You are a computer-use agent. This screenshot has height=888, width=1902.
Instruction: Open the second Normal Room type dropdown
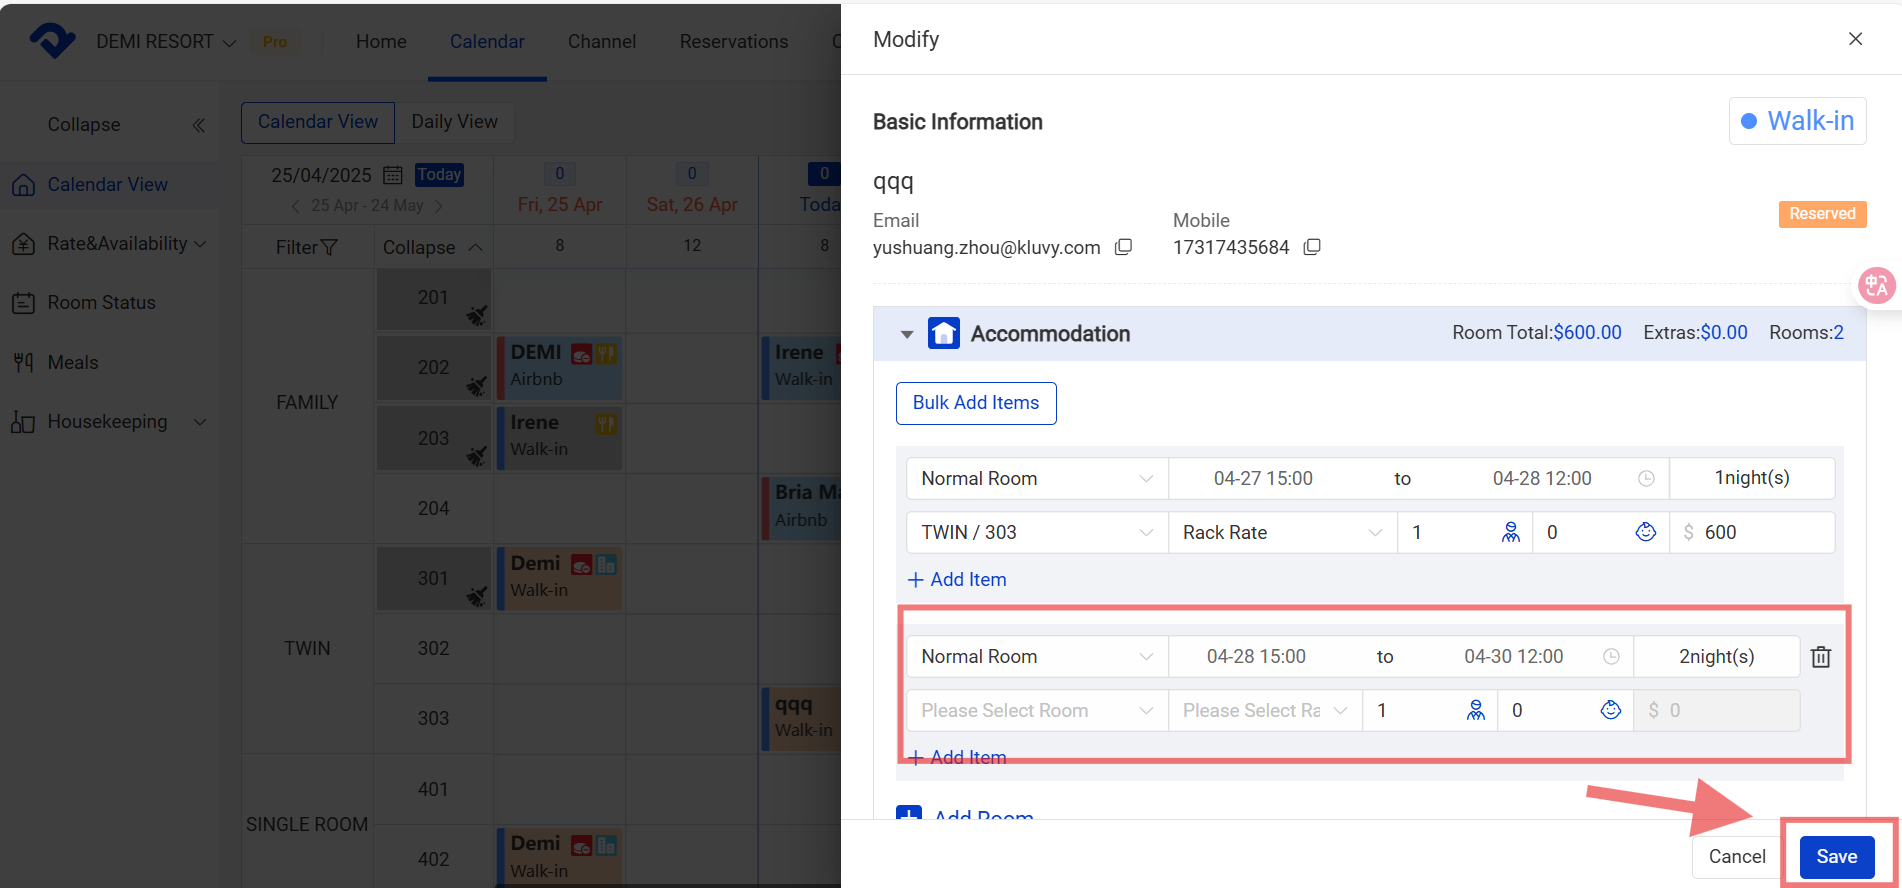coord(1036,657)
